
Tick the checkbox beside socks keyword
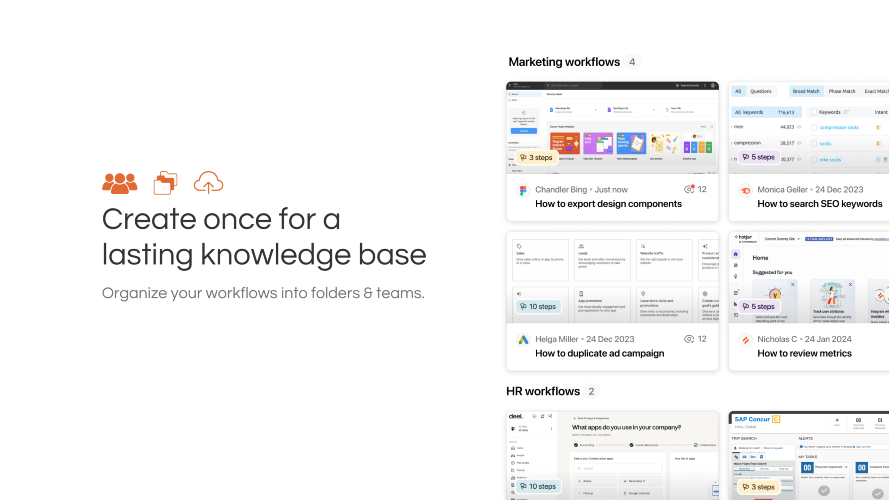[x=814, y=143]
